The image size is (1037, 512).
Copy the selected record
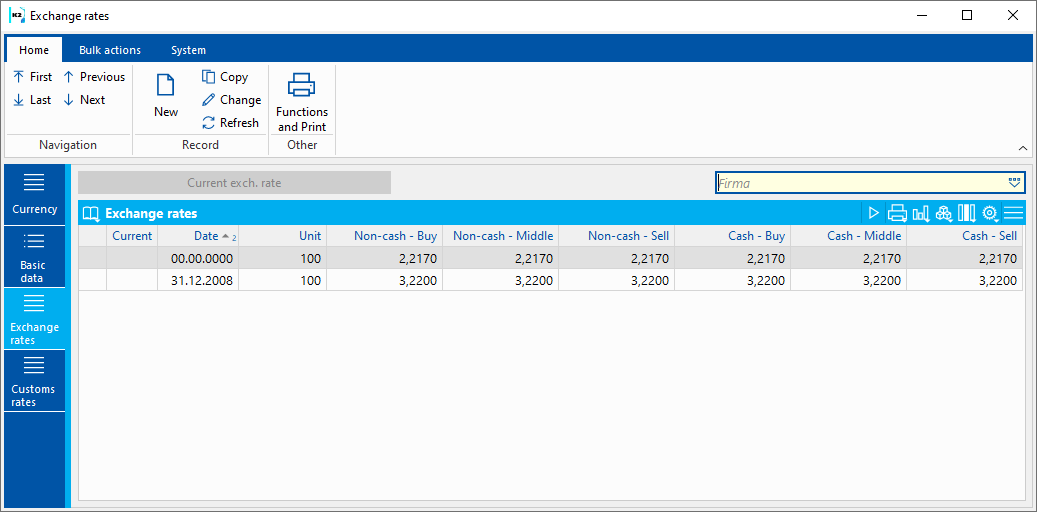click(225, 77)
